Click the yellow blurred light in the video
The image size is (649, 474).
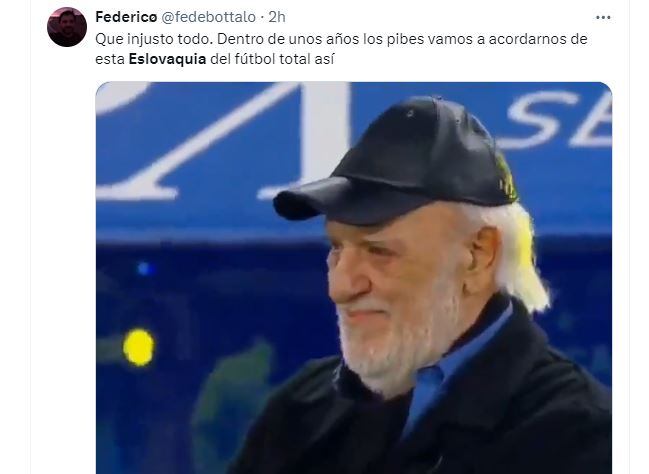coord(139,347)
